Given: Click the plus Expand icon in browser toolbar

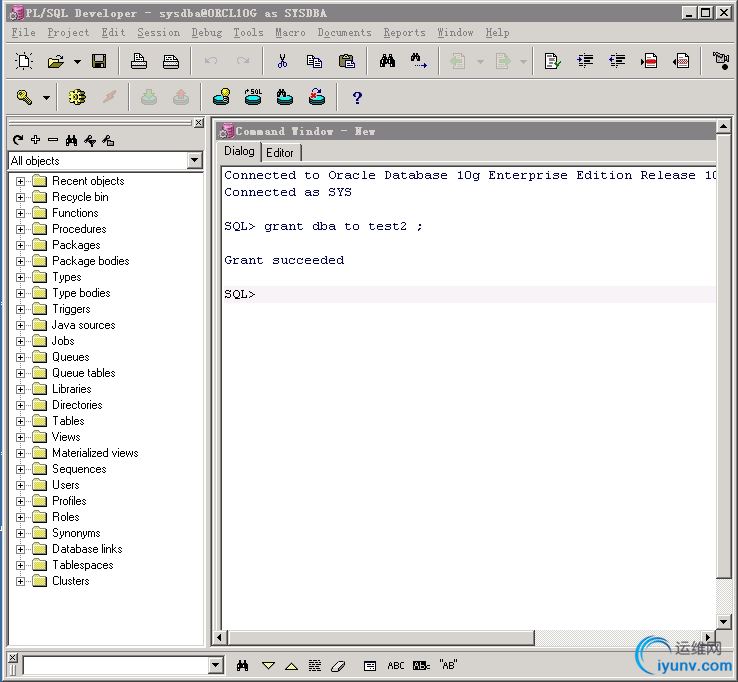Looking at the screenshot, I should pyautogui.click(x=35, y=140).
